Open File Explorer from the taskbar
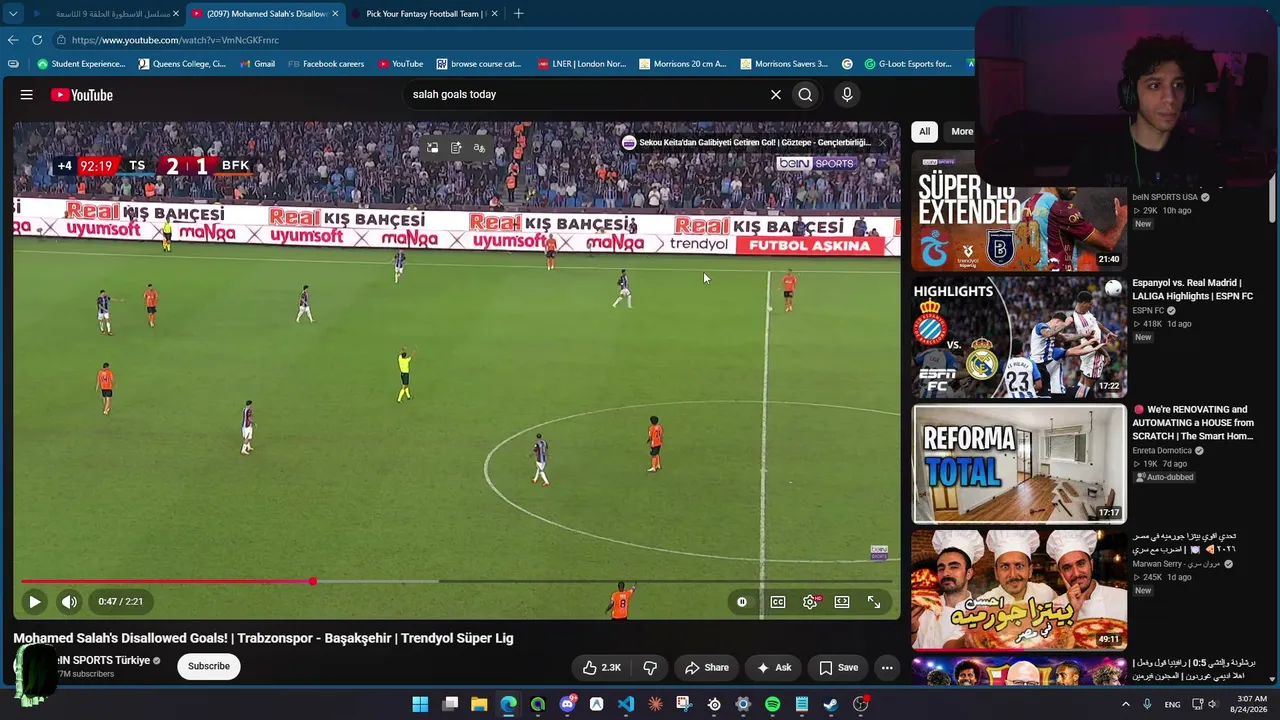The width and height of the screenshot is (1280, 720). pos(479,705)
